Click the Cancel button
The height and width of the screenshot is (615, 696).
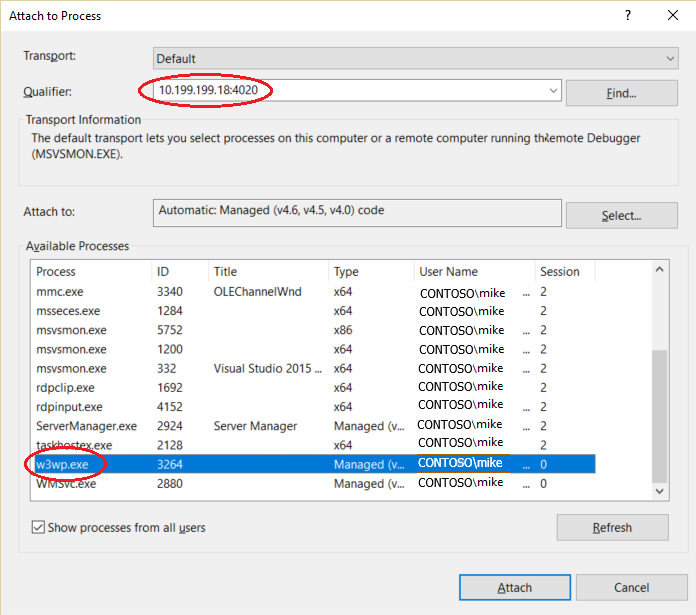click(632, 587)
